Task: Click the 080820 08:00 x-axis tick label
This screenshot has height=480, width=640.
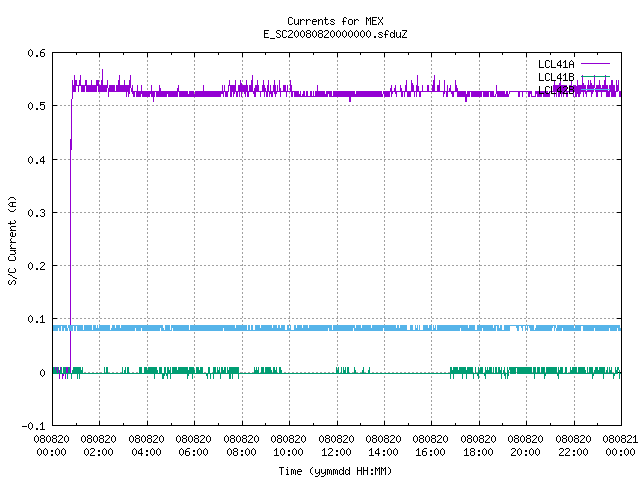Action: (241, 446)
